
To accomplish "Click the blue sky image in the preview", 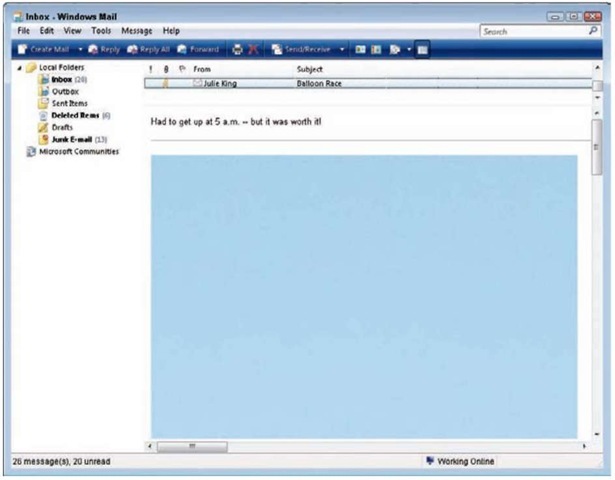I will click(x=364, y=296).
